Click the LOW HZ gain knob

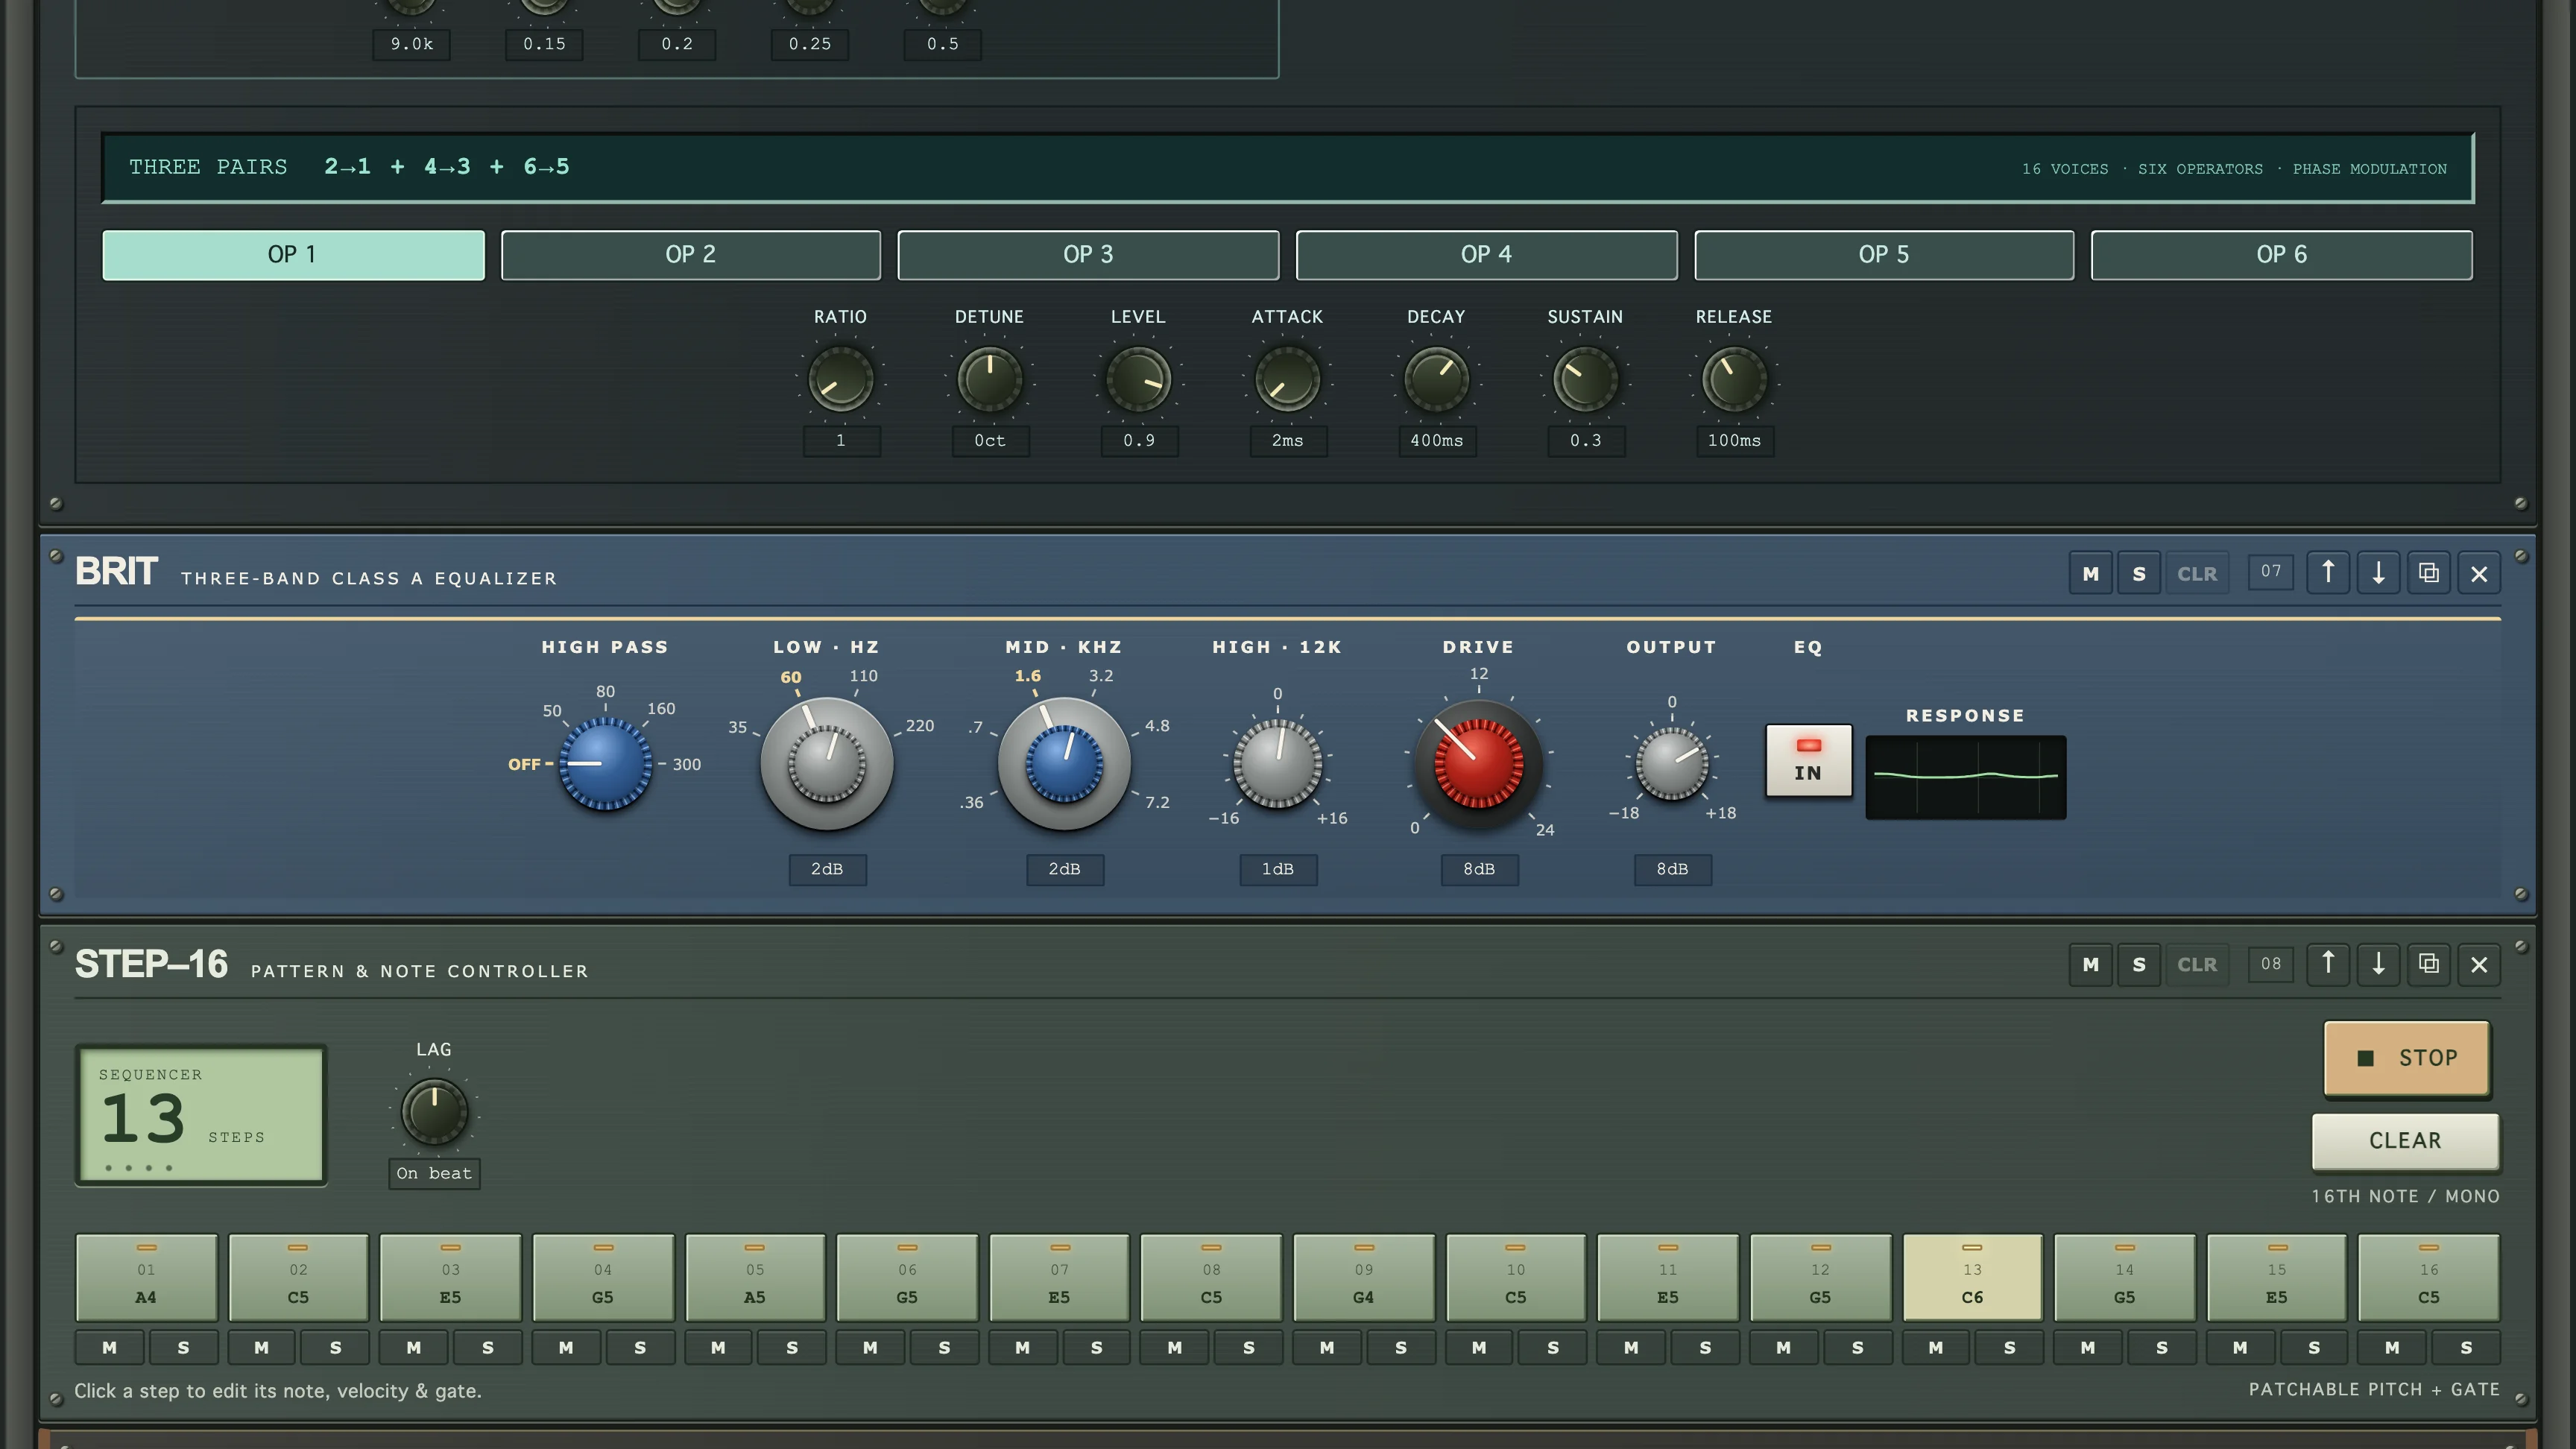pos(827,764)
